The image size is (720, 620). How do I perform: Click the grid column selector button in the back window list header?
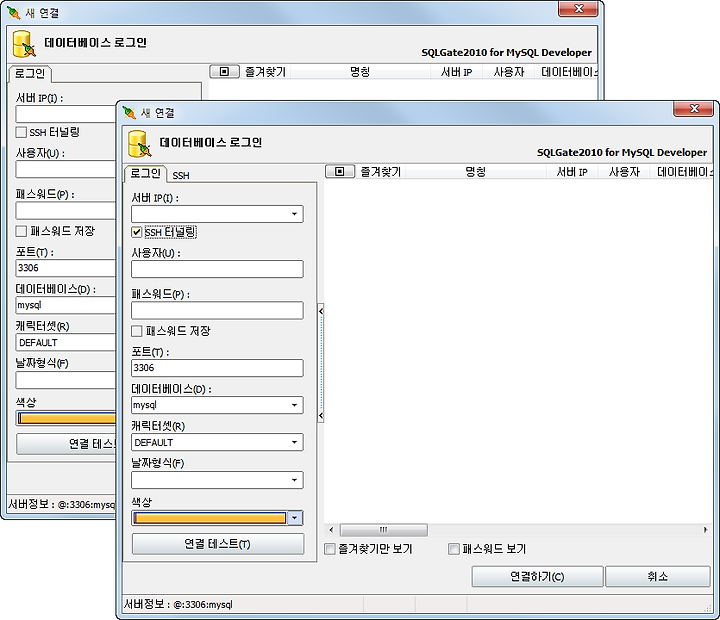224,72
